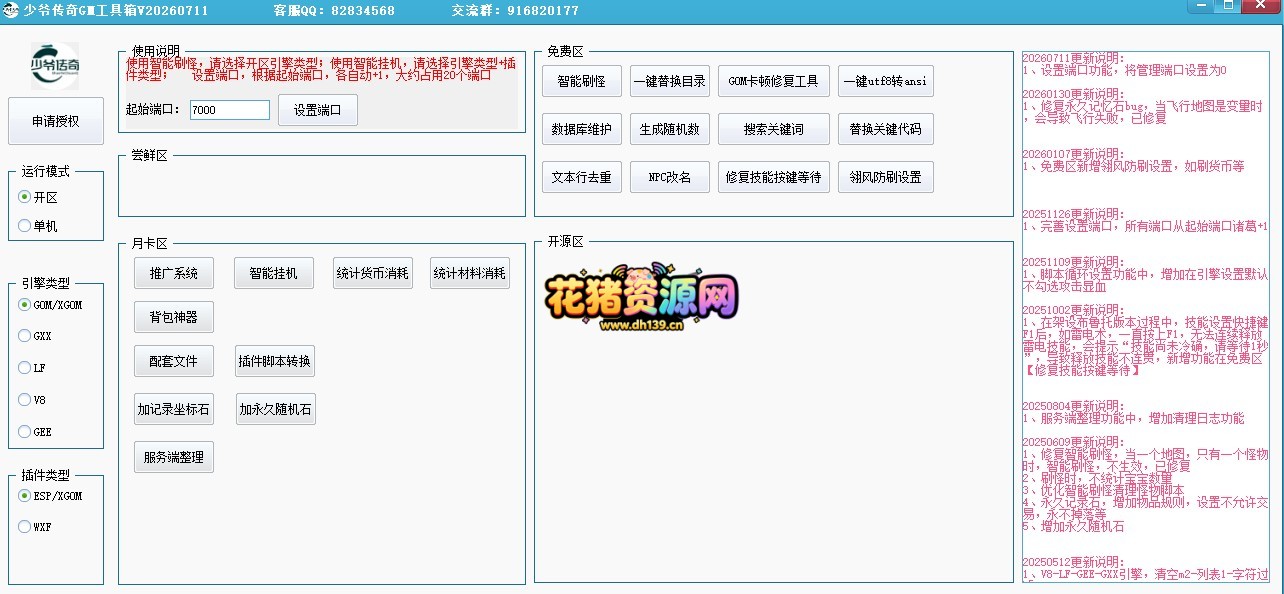
Task: Click the 设置端口 button
Action: click(x=318, y=110)
